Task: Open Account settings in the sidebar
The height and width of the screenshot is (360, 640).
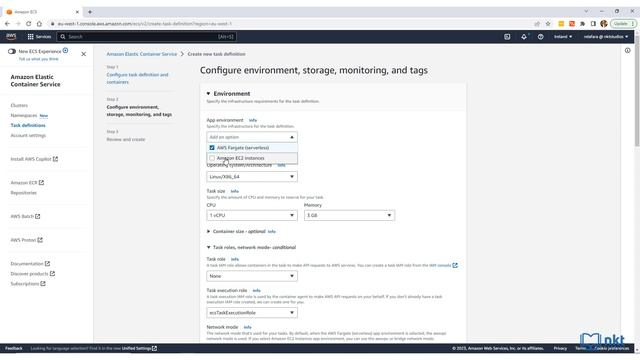Action: coord(28,136)
